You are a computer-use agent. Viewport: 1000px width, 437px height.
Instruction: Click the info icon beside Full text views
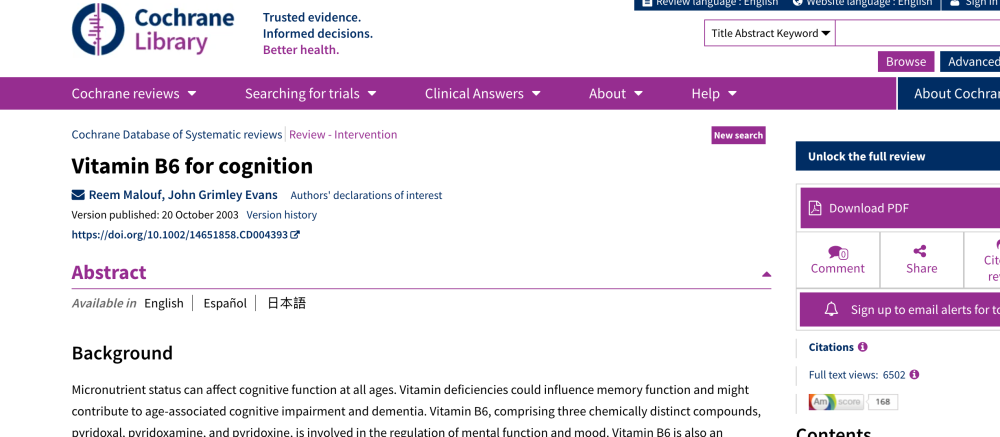click(914, 374)
